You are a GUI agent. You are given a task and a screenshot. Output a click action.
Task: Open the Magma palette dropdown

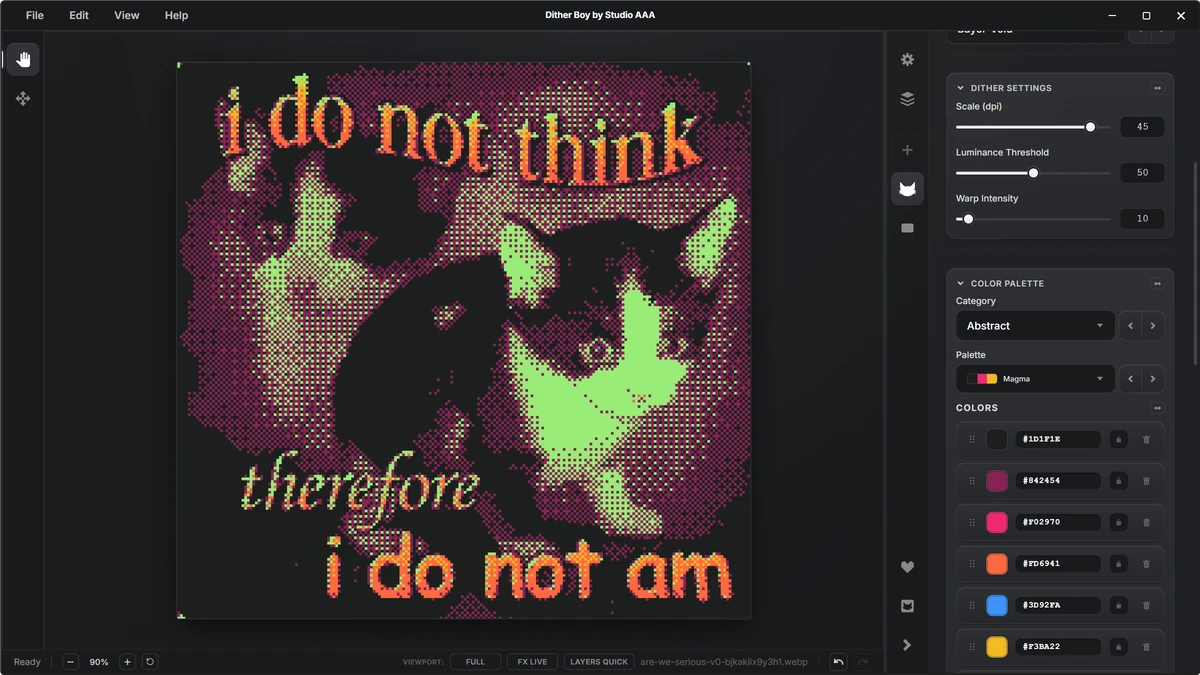[1035, 379]
